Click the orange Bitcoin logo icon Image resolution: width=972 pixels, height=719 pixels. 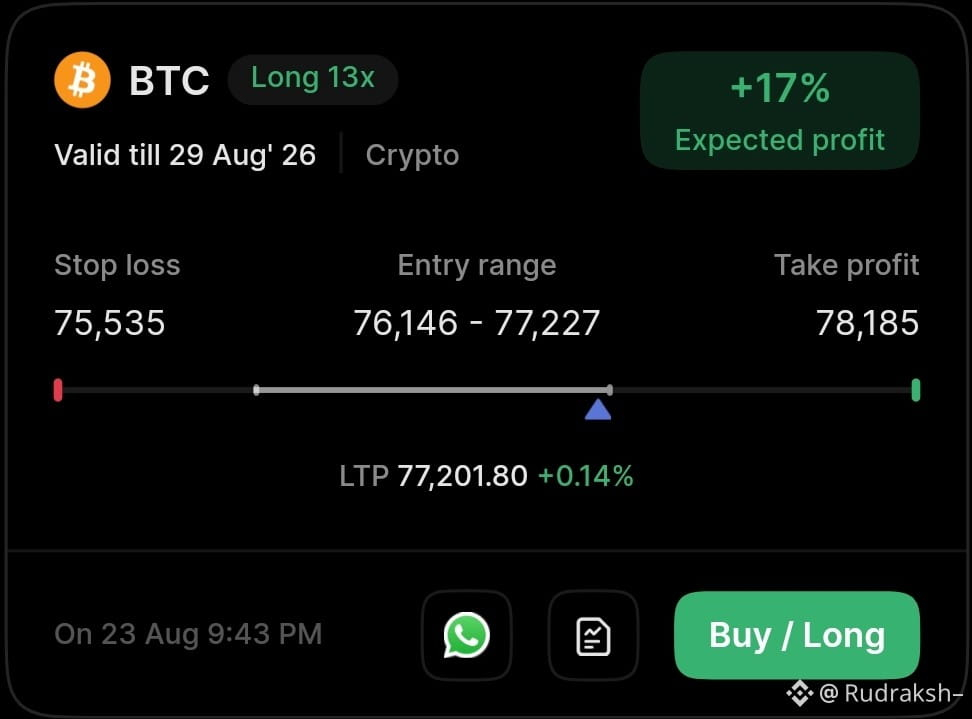click(x=82, y=80)
